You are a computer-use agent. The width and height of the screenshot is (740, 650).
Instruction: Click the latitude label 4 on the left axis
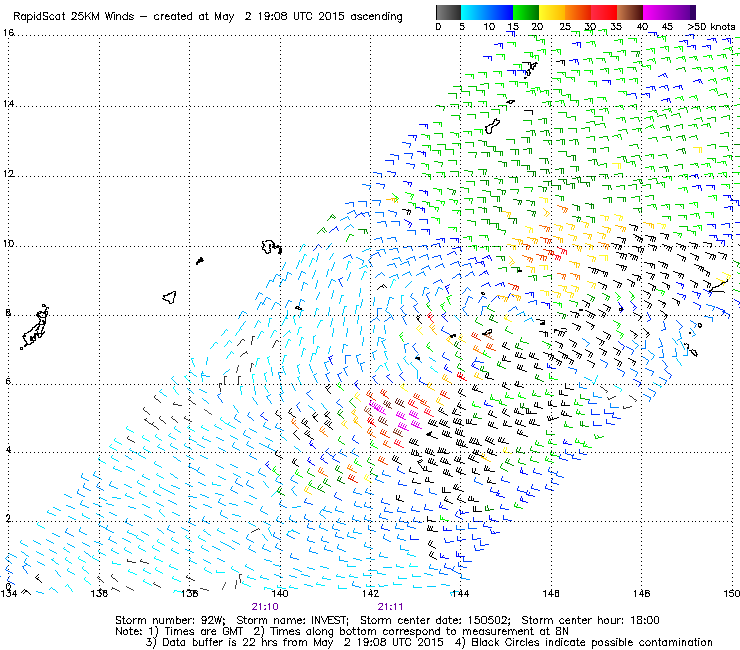(x=8, y=450)
